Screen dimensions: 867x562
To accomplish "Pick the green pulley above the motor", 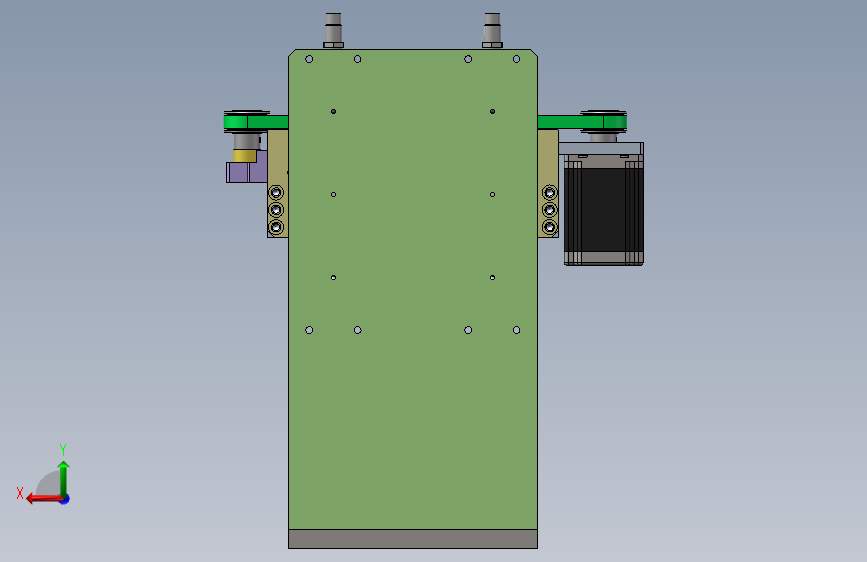I will [603, 121].
